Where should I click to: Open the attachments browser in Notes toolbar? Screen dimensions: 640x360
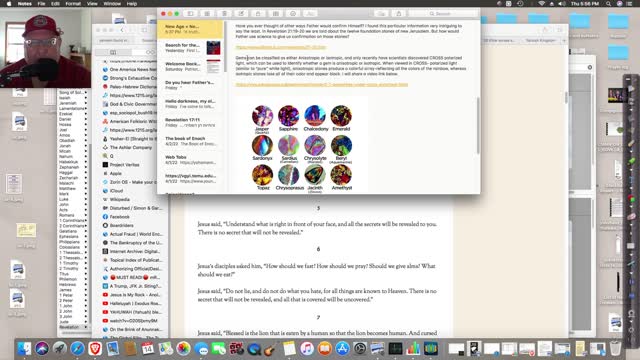coord(207,13)
